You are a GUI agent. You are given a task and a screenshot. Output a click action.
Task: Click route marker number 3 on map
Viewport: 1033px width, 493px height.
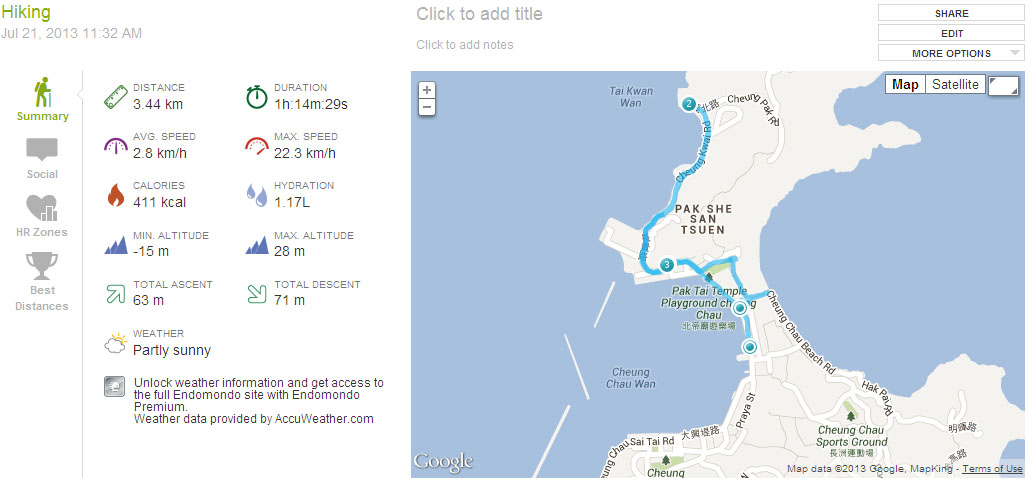click(x=667, y=265)
